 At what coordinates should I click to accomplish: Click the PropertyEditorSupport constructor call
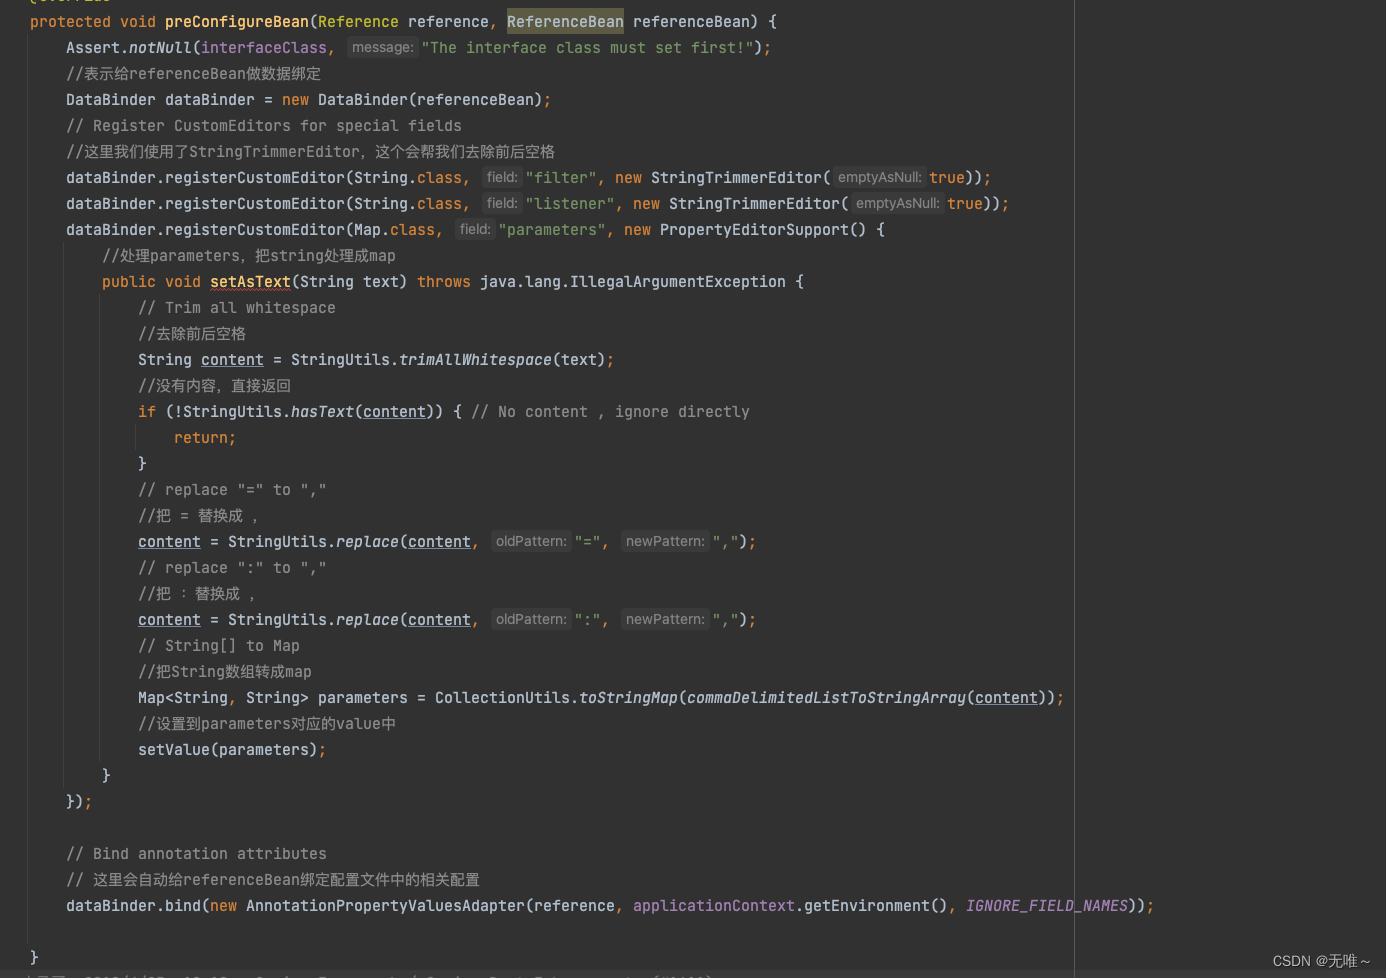762,230
